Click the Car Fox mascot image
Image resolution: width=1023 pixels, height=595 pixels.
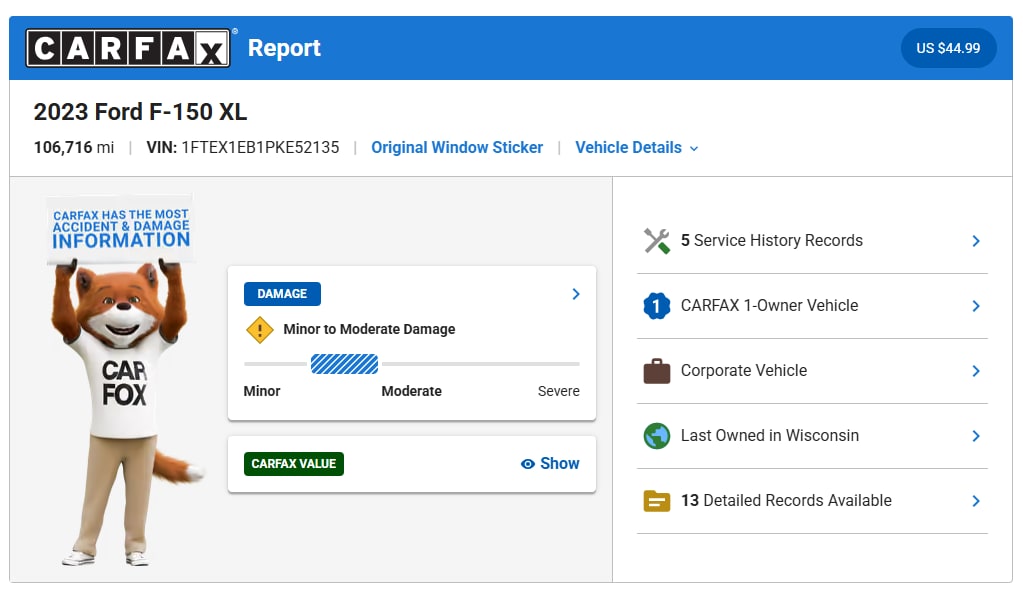tap(121, 380)
